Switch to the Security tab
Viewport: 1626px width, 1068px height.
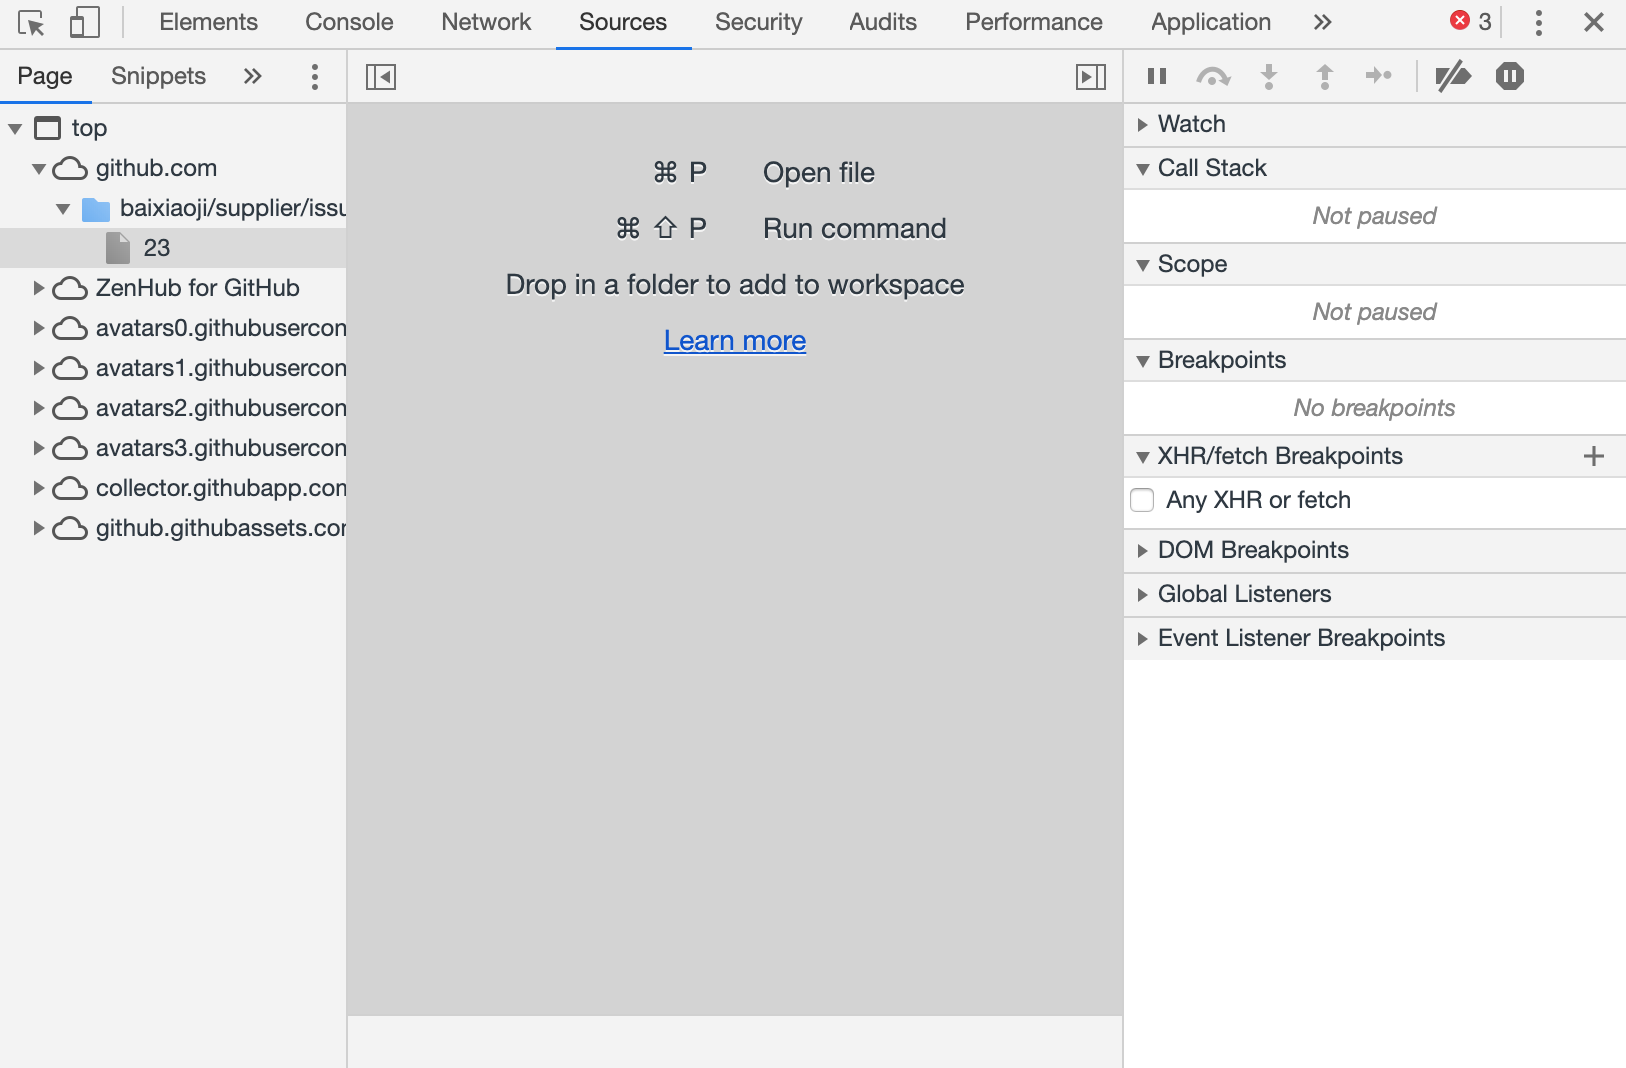pyautogui.click(x=759, y=22)
